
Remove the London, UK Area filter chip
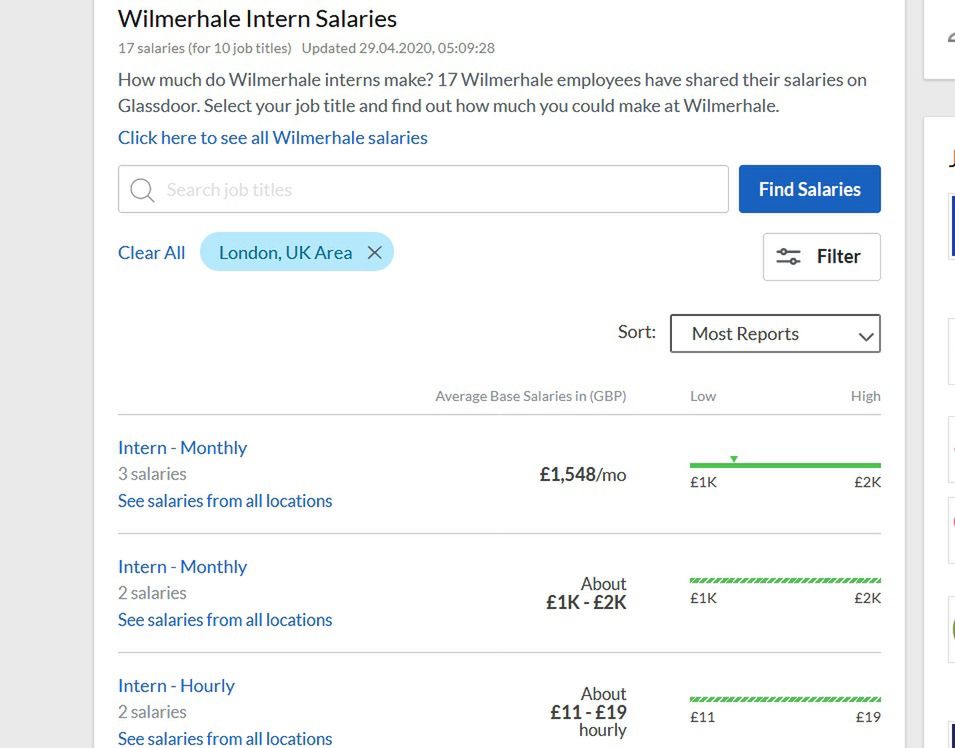click(375, 252)
